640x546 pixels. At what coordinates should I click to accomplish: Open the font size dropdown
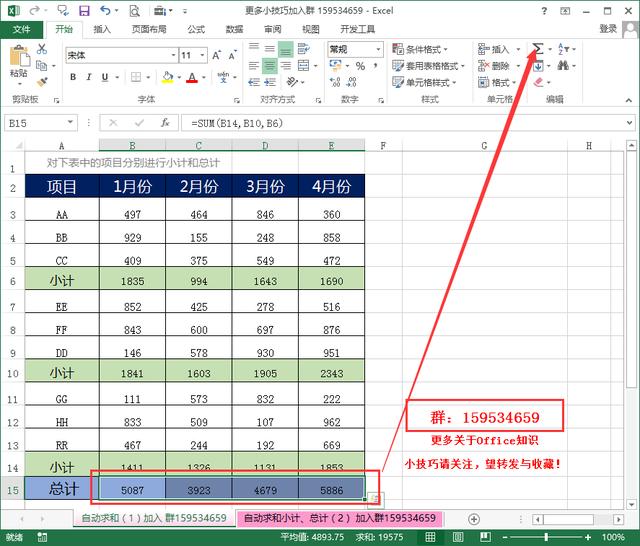pyautogui.click(x=202, y=55)
